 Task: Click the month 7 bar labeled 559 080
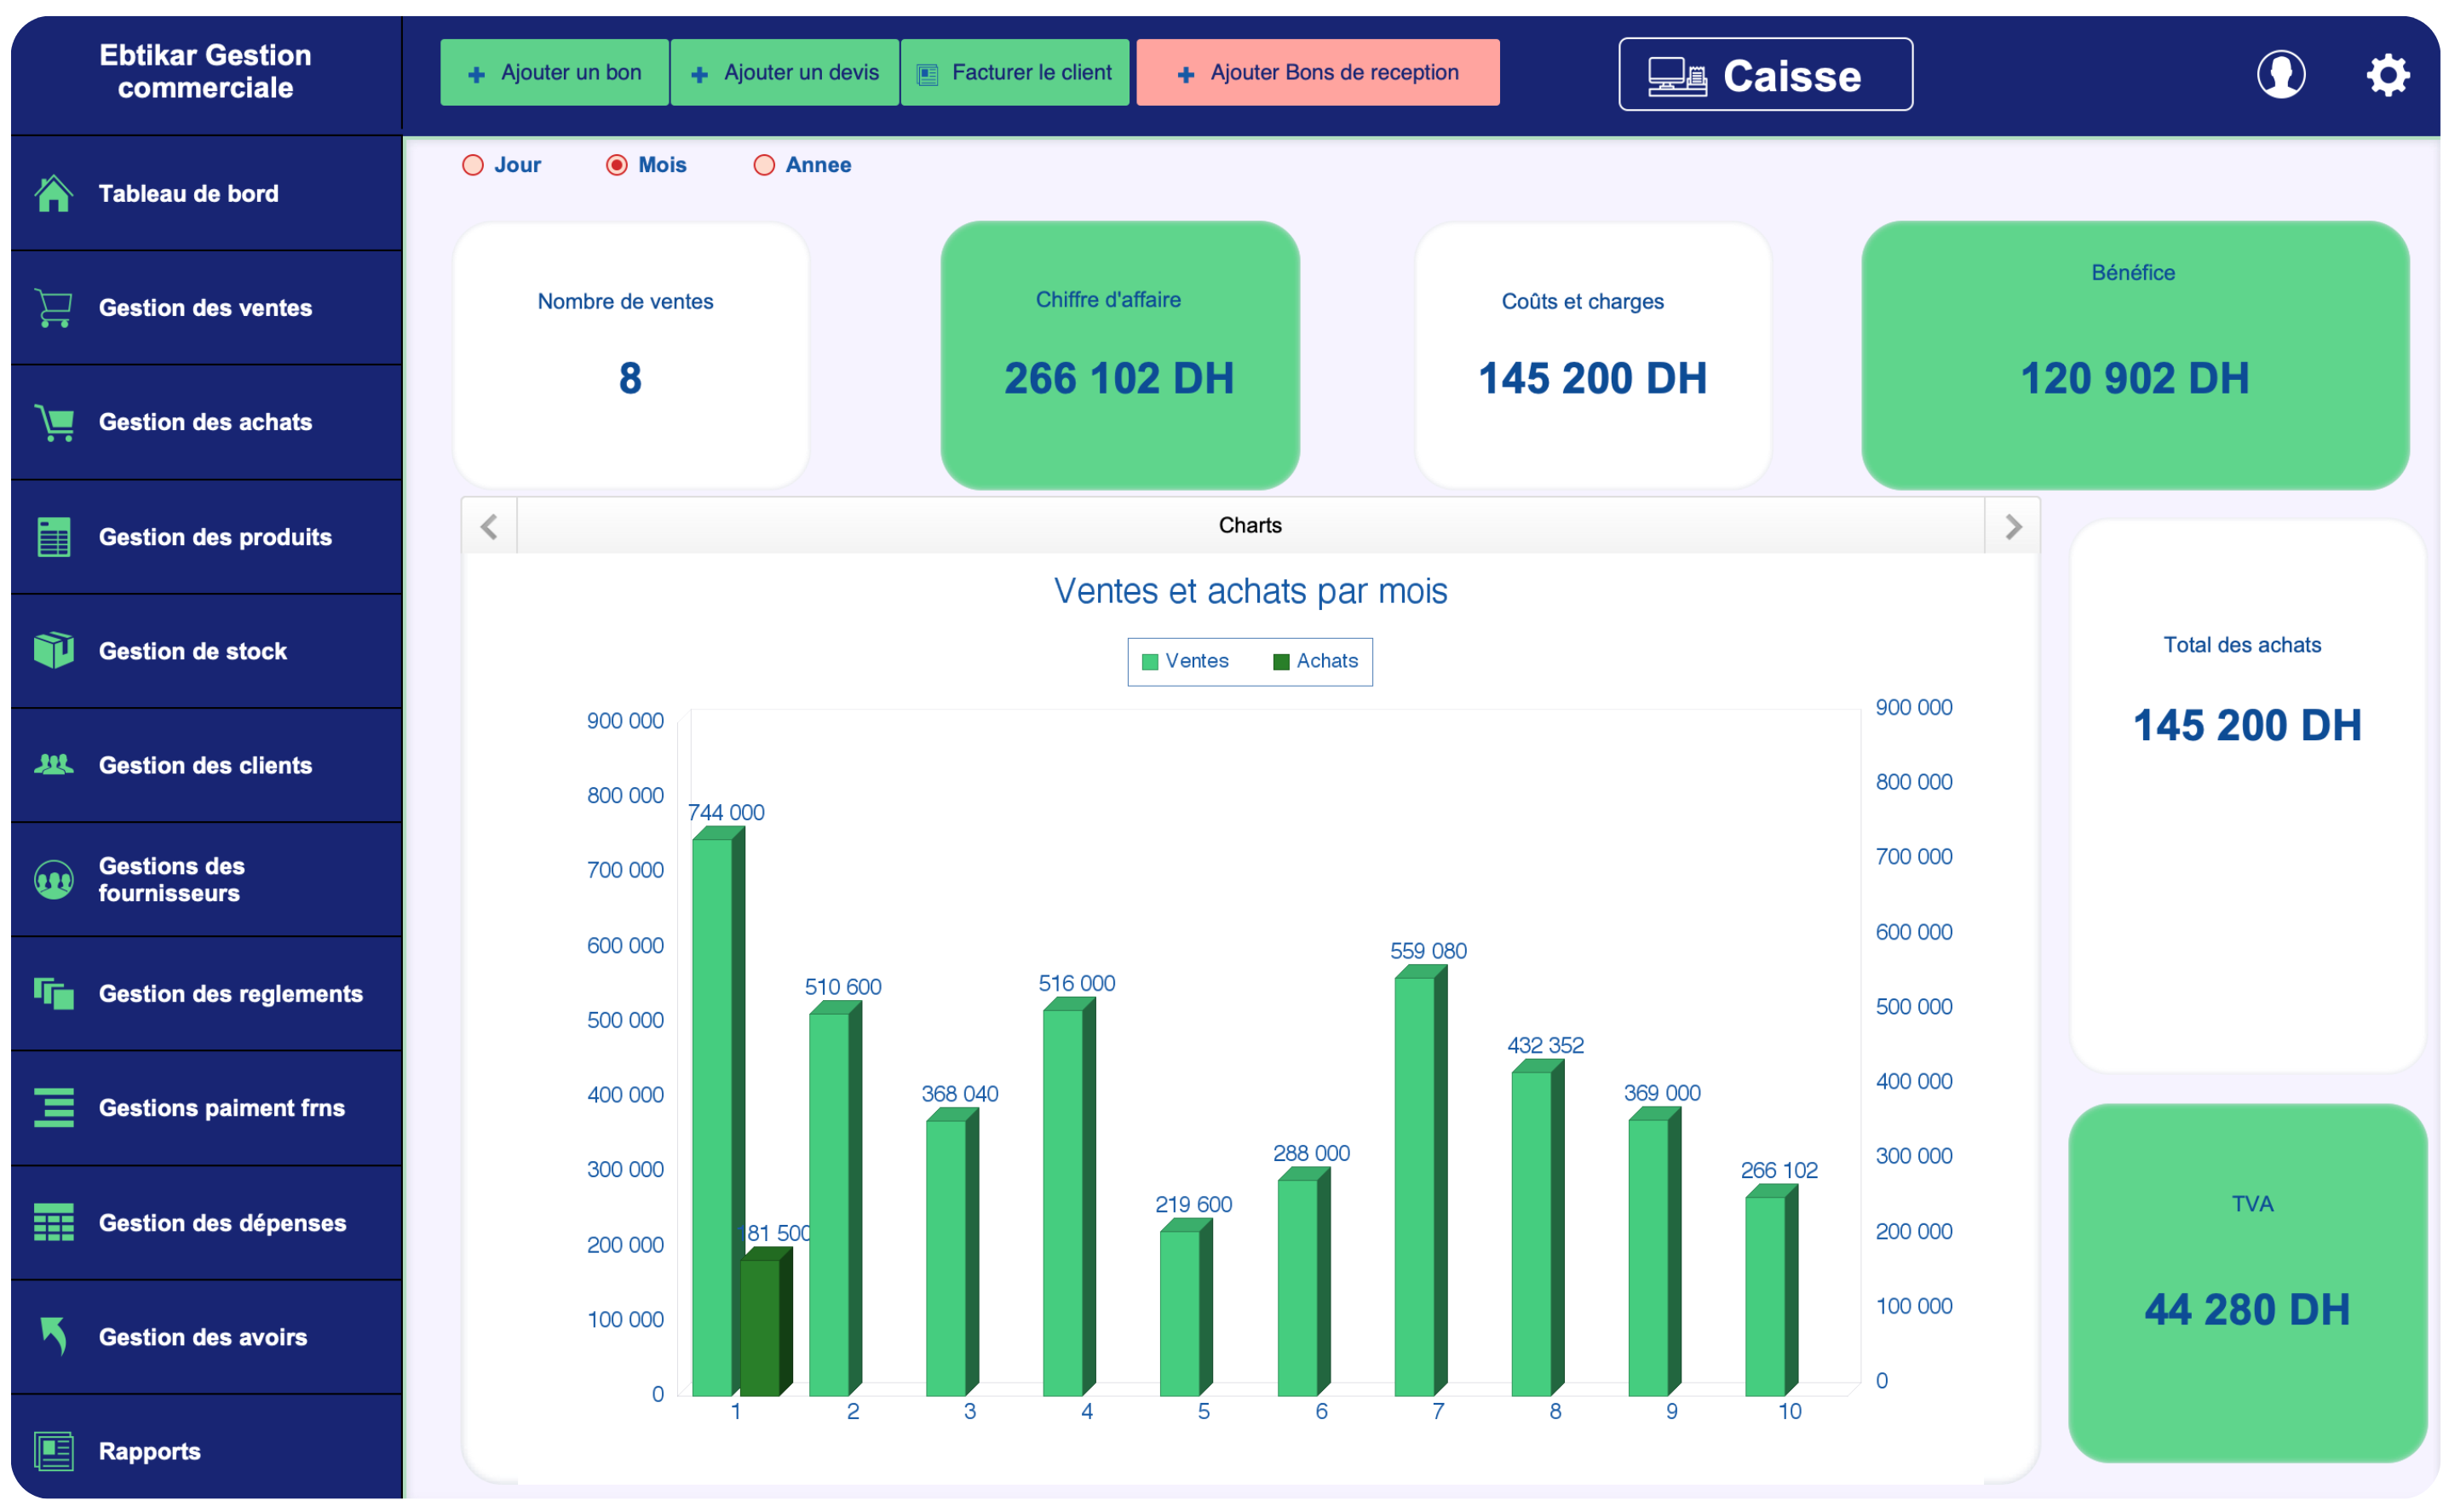(x=1421, y=1181)
